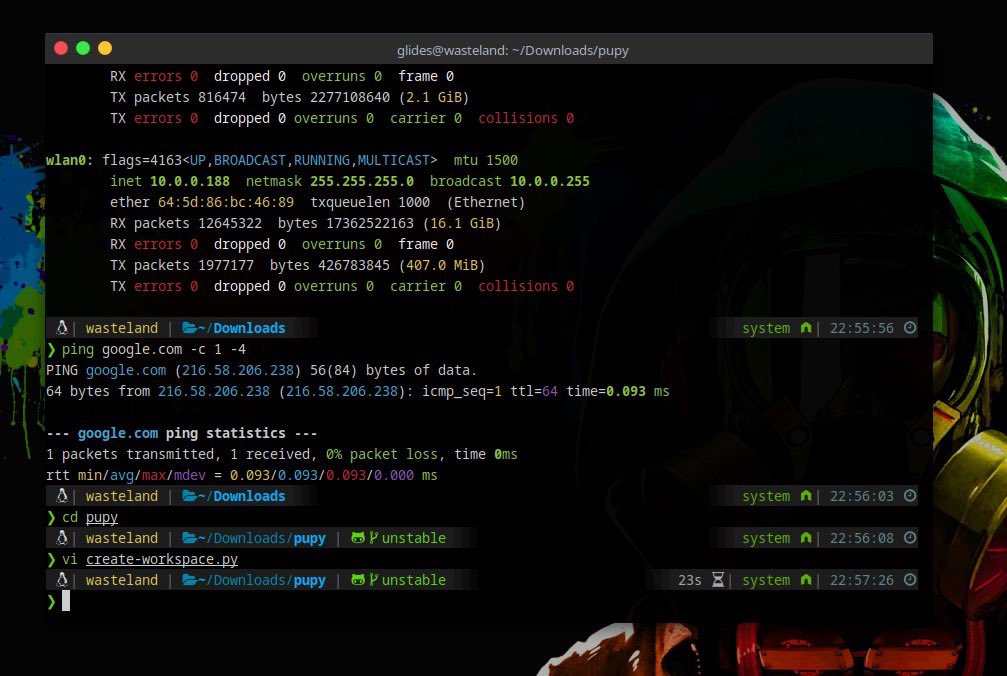The width and height of the screenshot is (1007, 676).
Task: Click the (2.1 GiB) TX size
Action: point(434,97)
